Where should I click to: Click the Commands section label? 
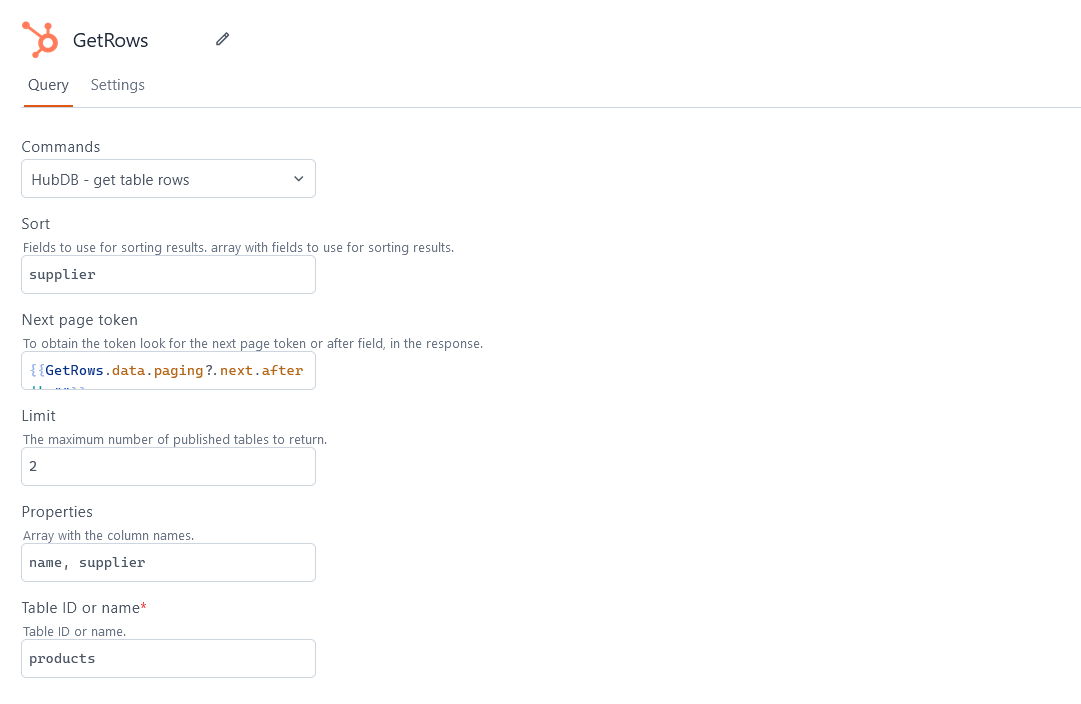(61, 146)
